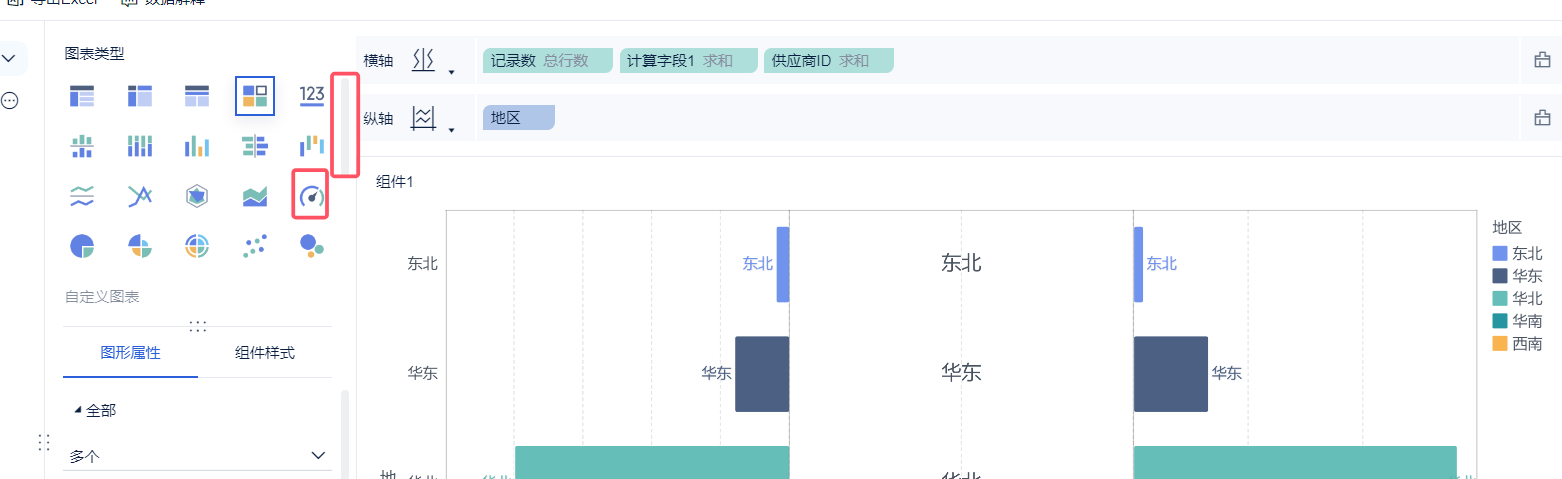Open the 纵轴 dropdown arrow

pos(451,130)
